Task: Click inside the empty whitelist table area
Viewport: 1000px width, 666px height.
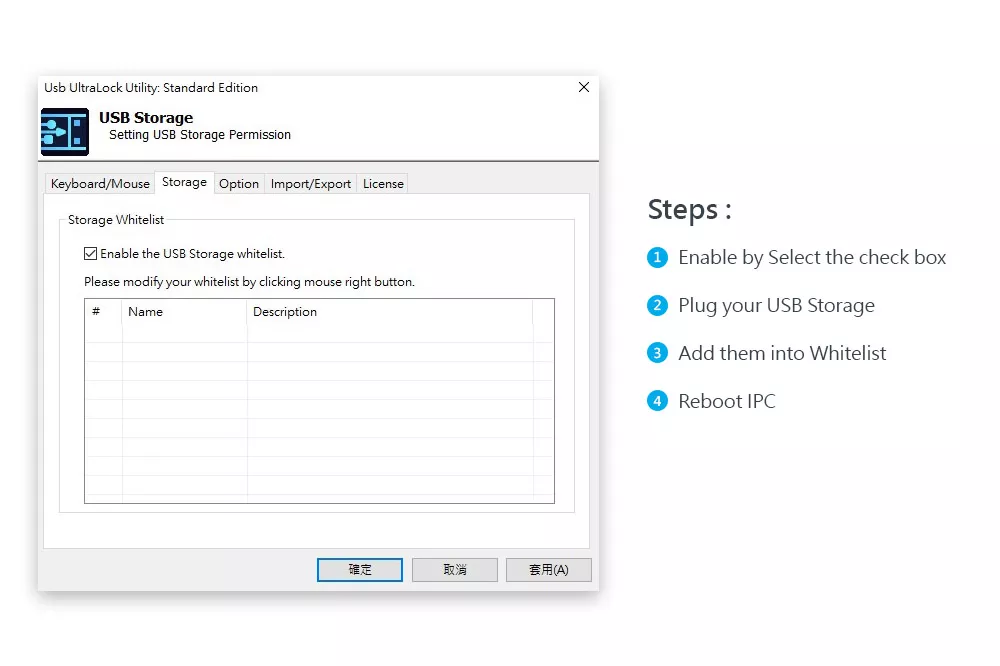Action: coord(319,420)
